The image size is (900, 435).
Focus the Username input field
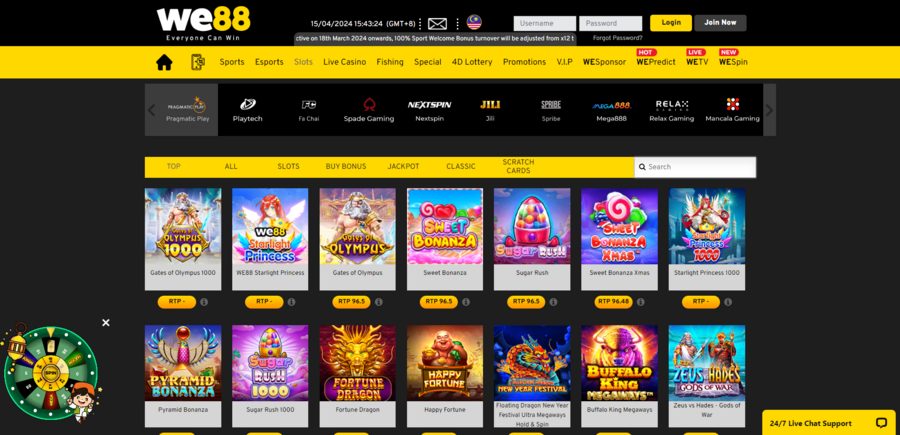tap(545, 24)
